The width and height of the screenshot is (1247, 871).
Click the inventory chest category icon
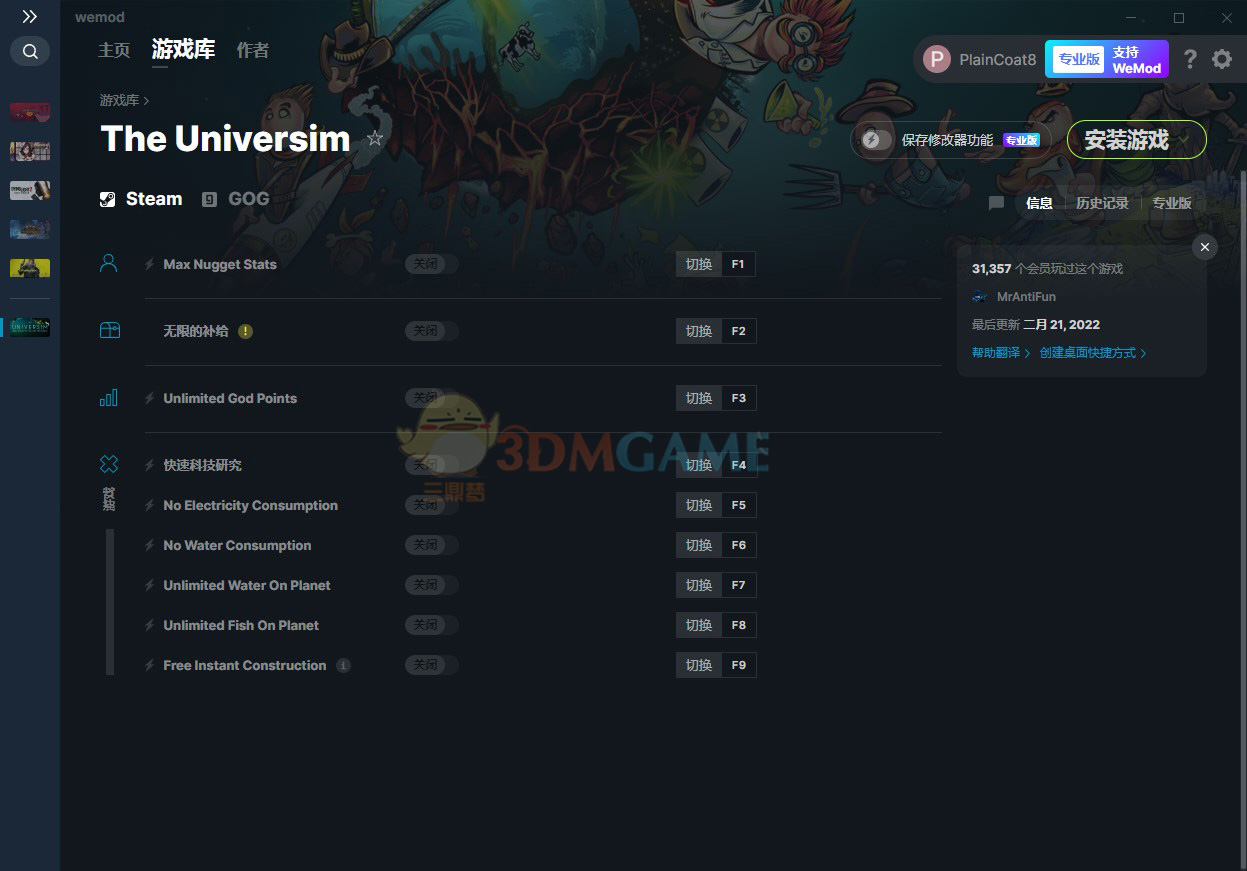[x=109, y=330]
